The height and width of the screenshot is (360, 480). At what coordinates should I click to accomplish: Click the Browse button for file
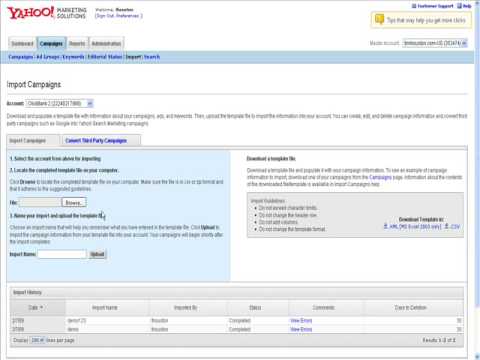(74, 202)
